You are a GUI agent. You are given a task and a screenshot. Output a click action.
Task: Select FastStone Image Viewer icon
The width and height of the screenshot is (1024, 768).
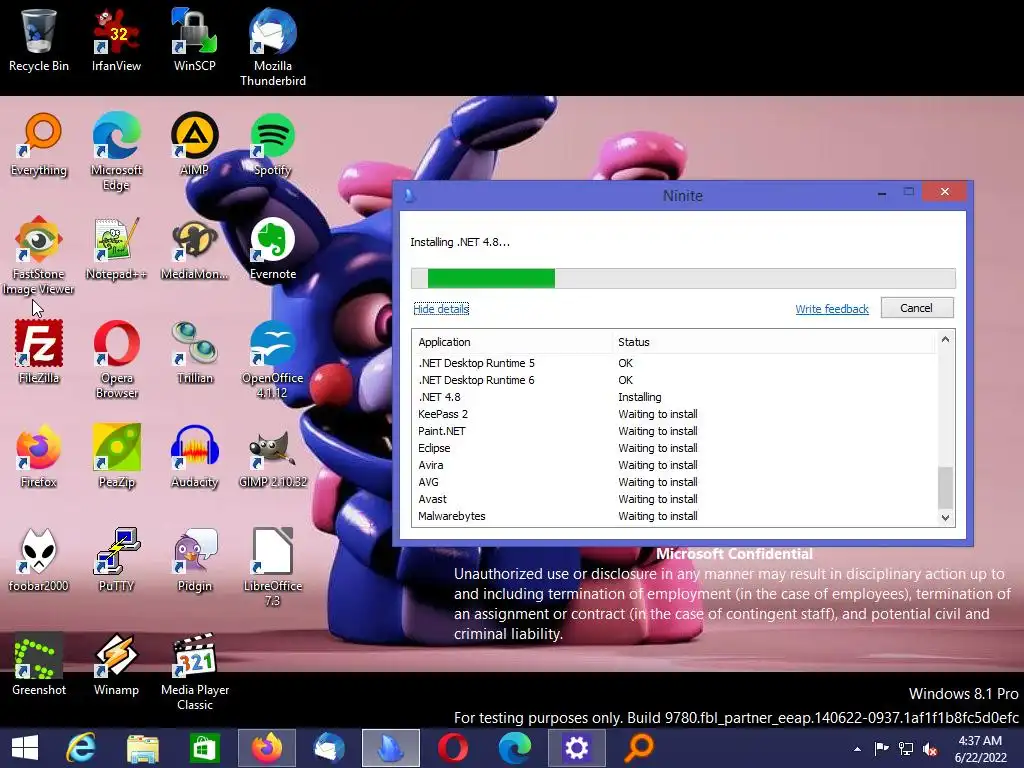point(39,255)
